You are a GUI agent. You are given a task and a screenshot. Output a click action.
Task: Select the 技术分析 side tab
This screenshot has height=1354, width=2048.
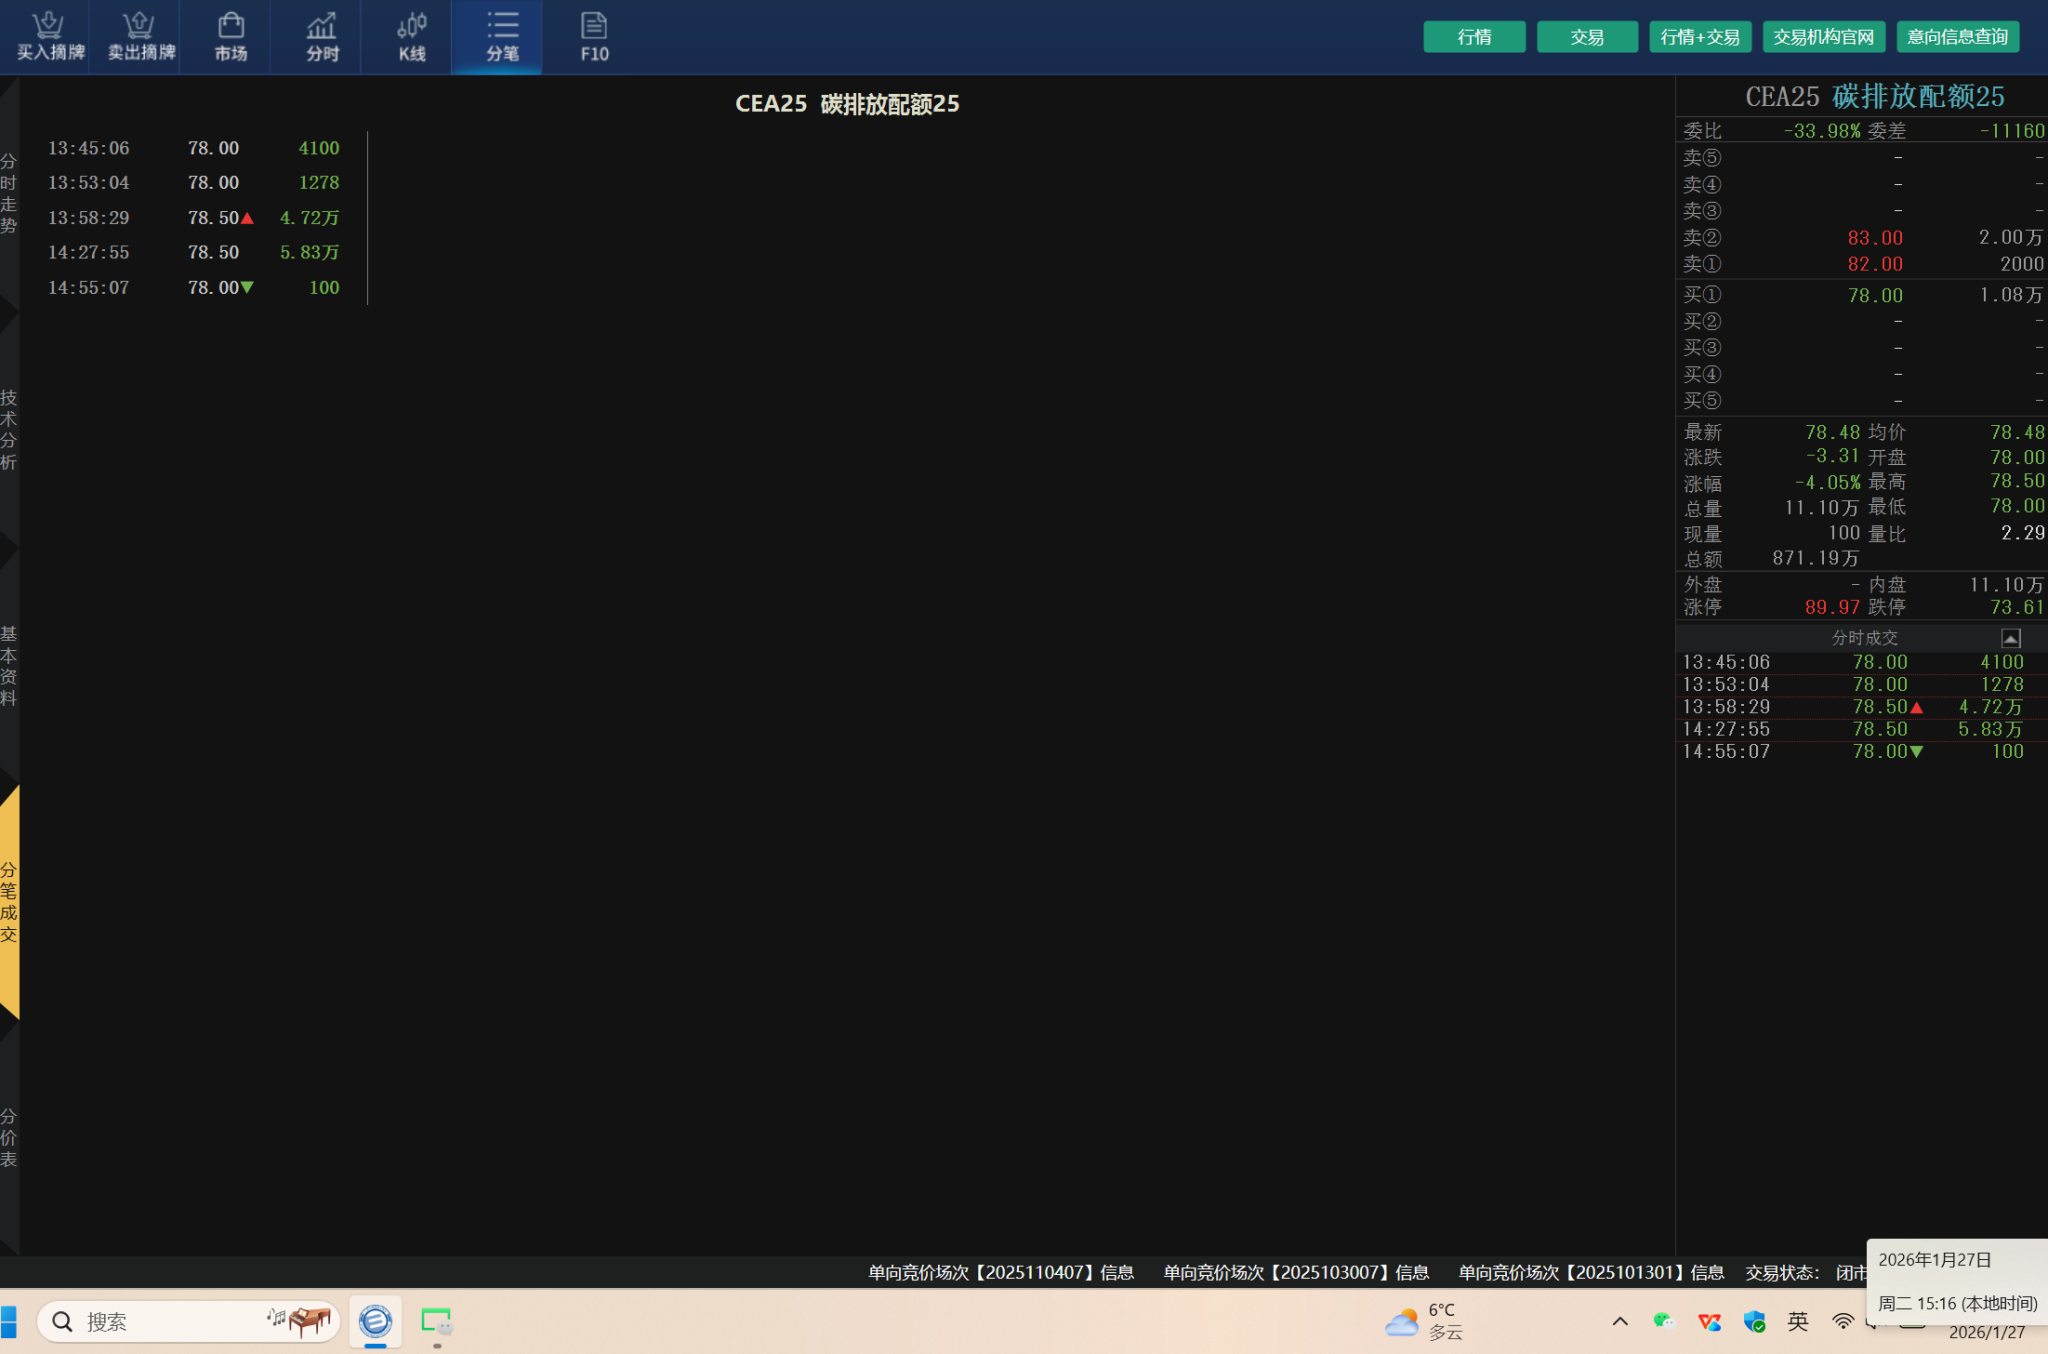tap(9, 430)
